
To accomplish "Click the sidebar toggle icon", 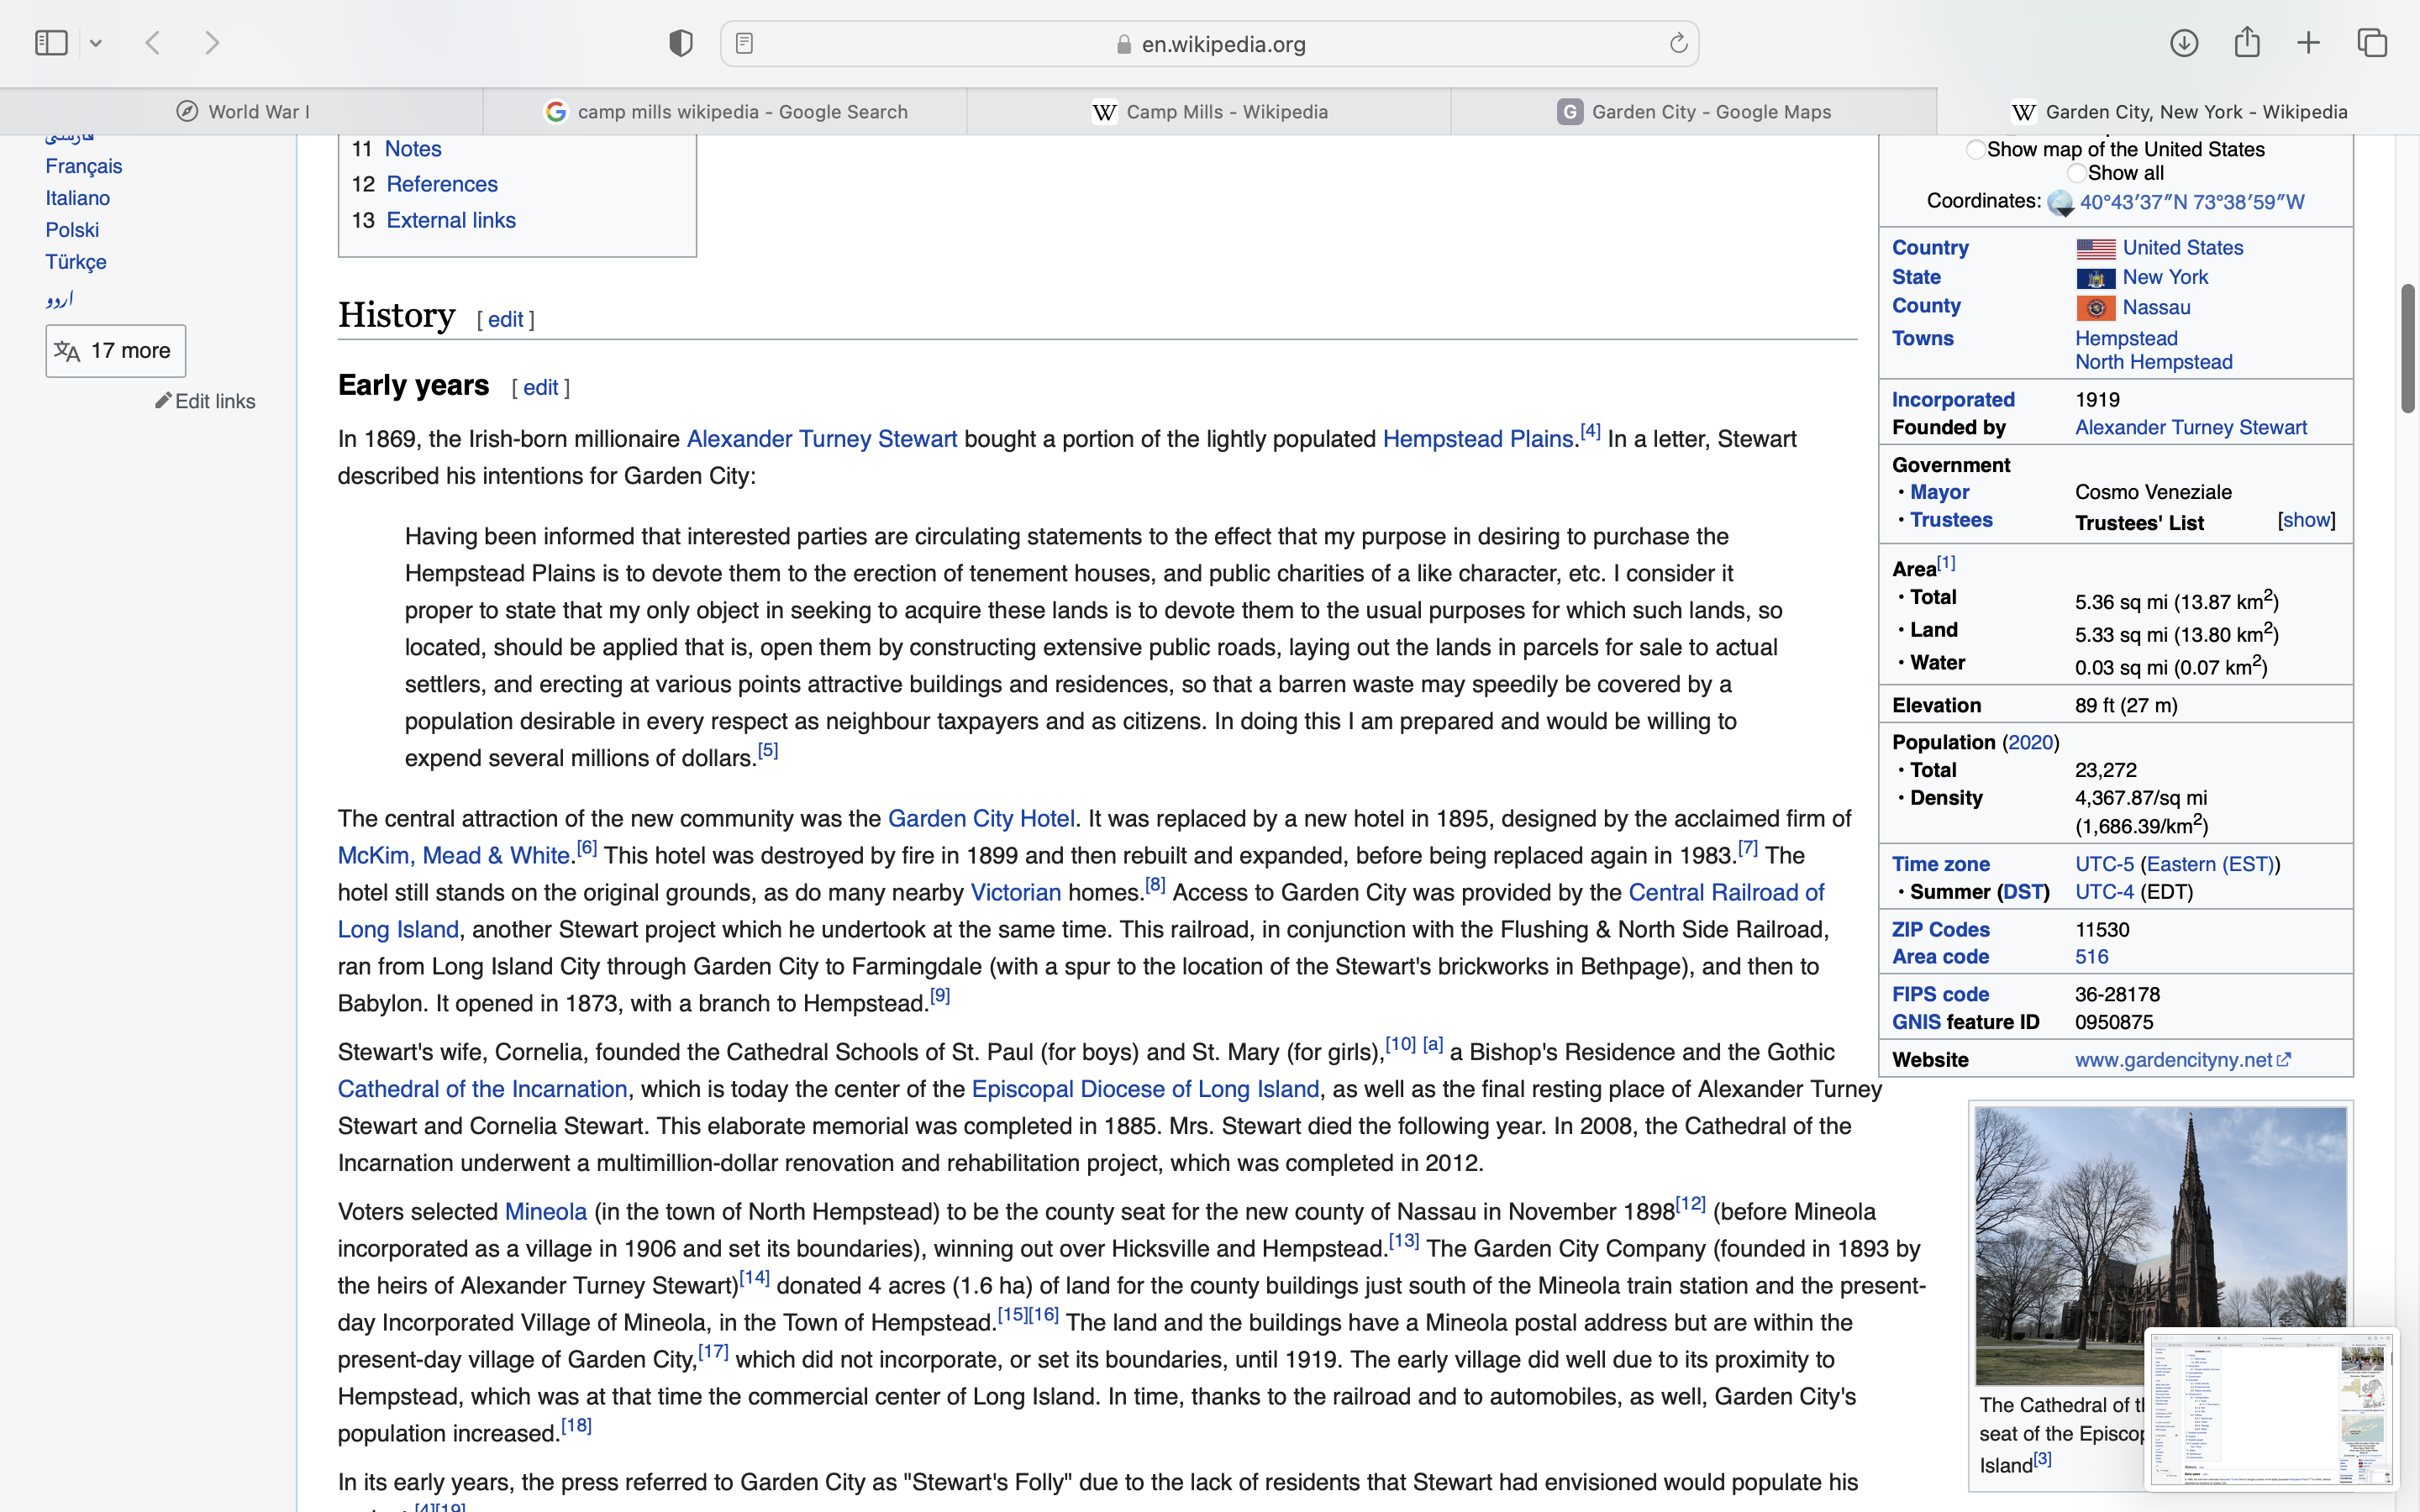I will (51, 43).
